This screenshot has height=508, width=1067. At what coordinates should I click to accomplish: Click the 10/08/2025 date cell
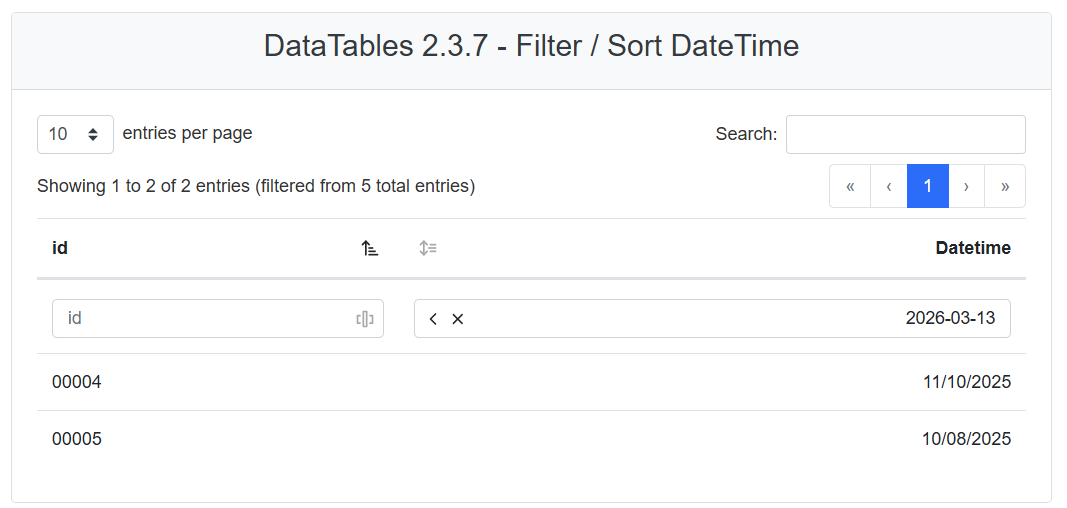click(966, 439)
